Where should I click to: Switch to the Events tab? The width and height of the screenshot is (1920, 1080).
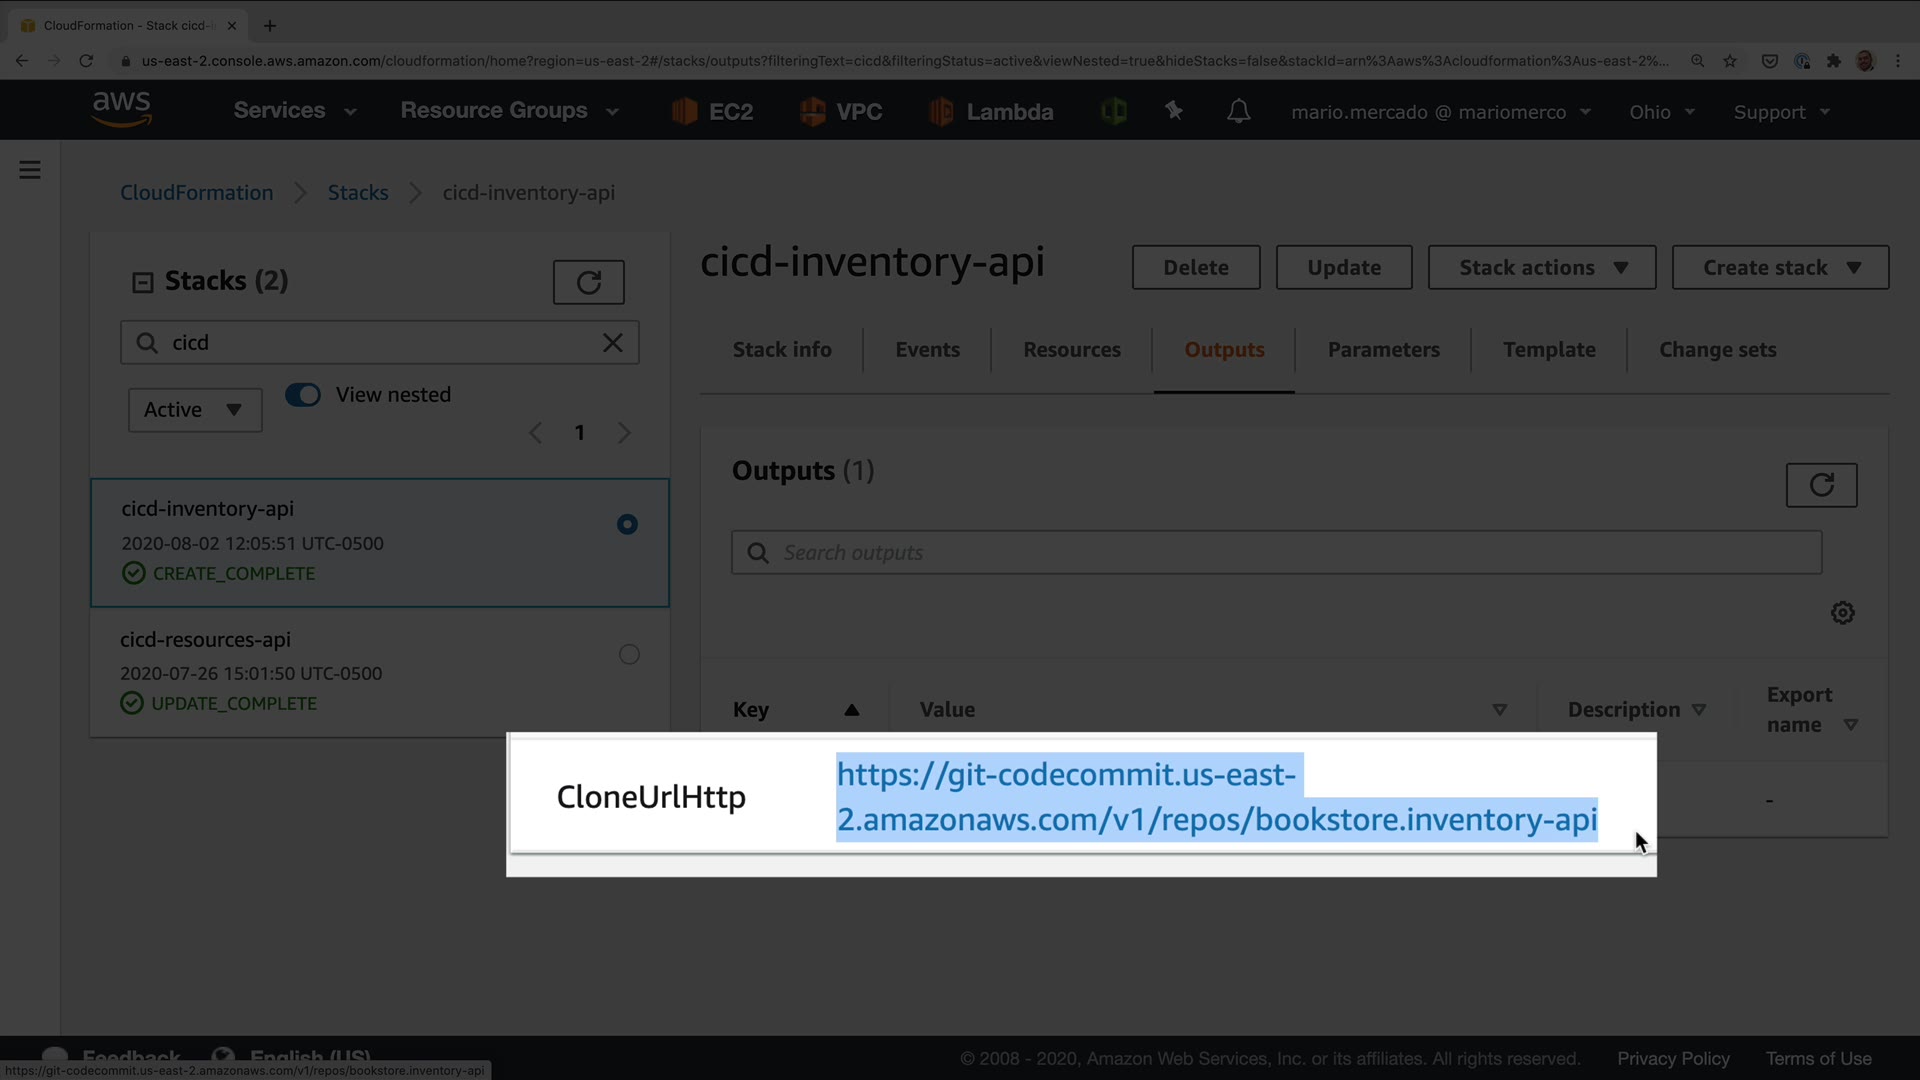[x=927, y=350]
